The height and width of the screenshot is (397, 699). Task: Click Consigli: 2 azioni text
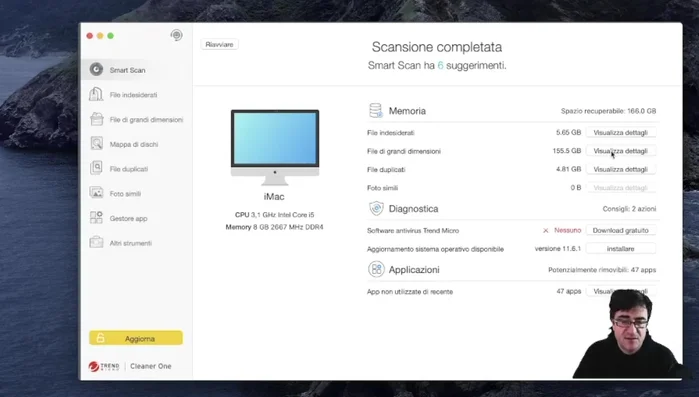pyautogui.click(x=629, y=209)
